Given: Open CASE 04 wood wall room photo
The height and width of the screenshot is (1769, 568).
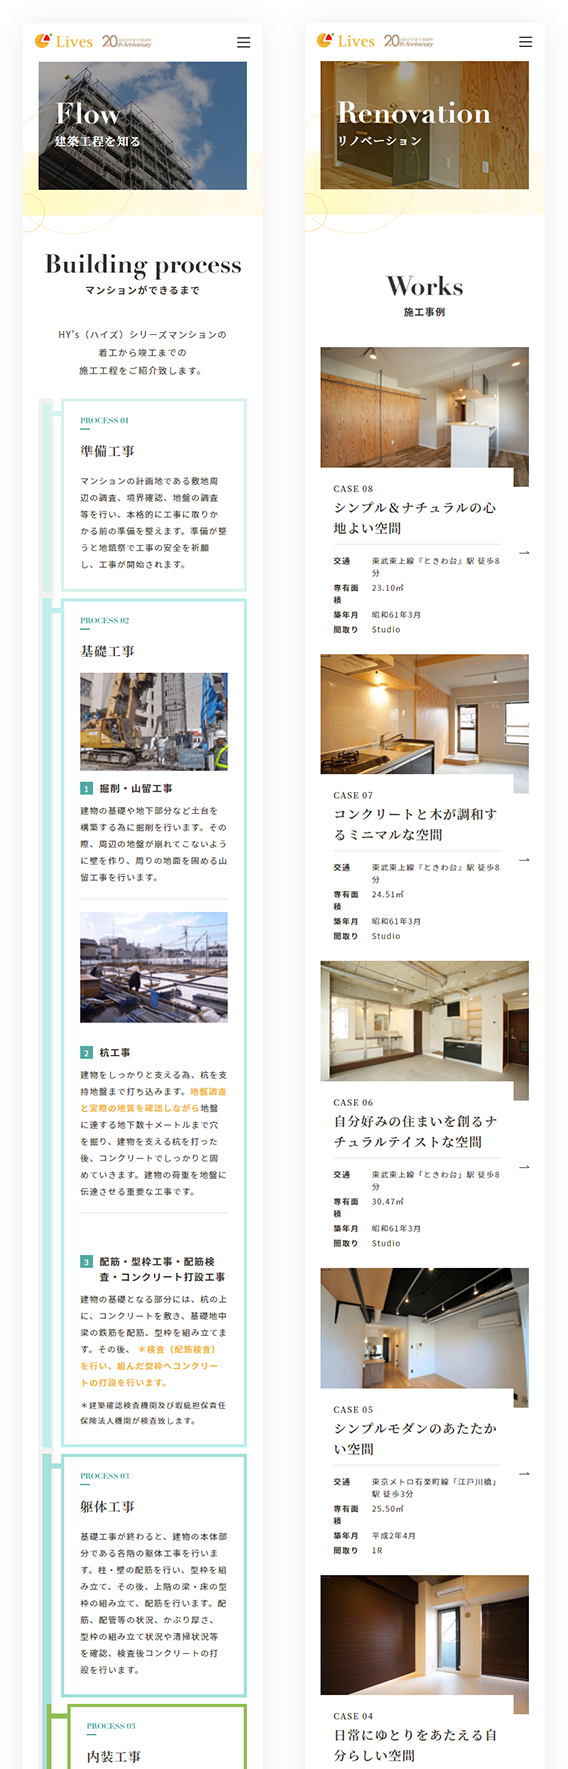Looking at the screenshot, I should (x=424, y=1635).
